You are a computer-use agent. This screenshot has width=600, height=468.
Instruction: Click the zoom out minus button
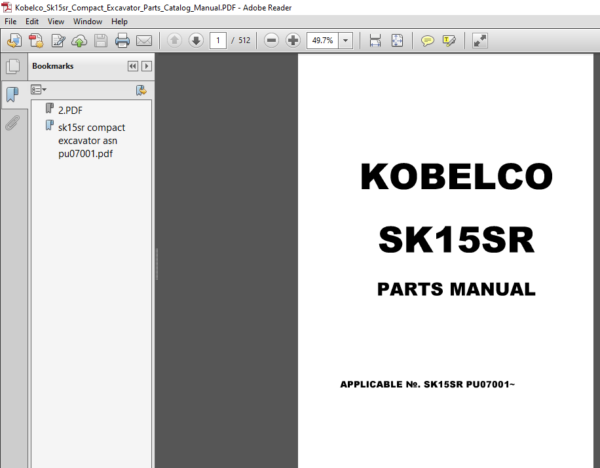(x=271, y=40)
